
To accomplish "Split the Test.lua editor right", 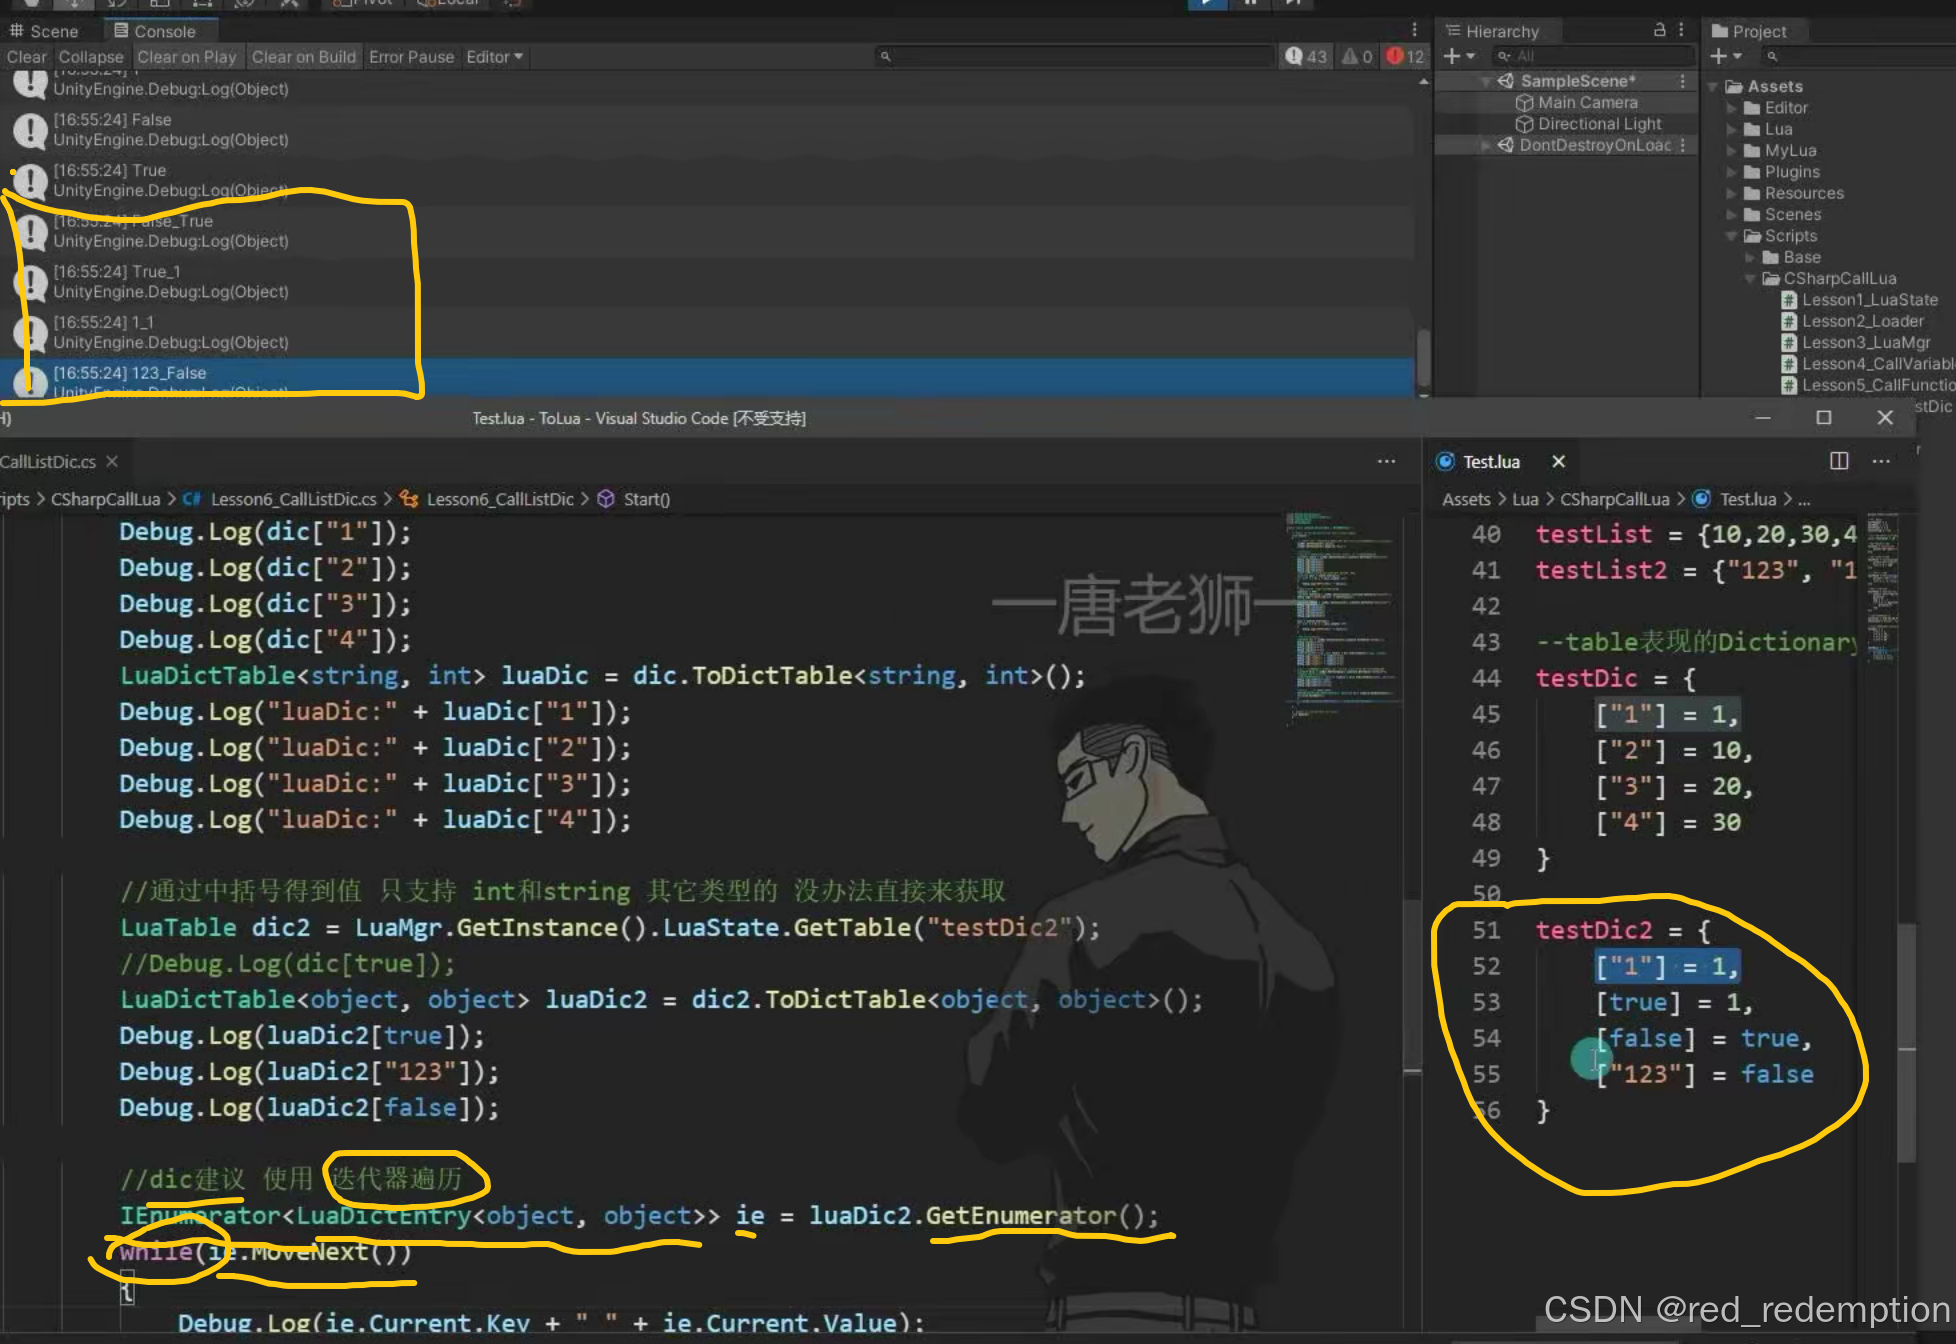I will coord(1839,461).
